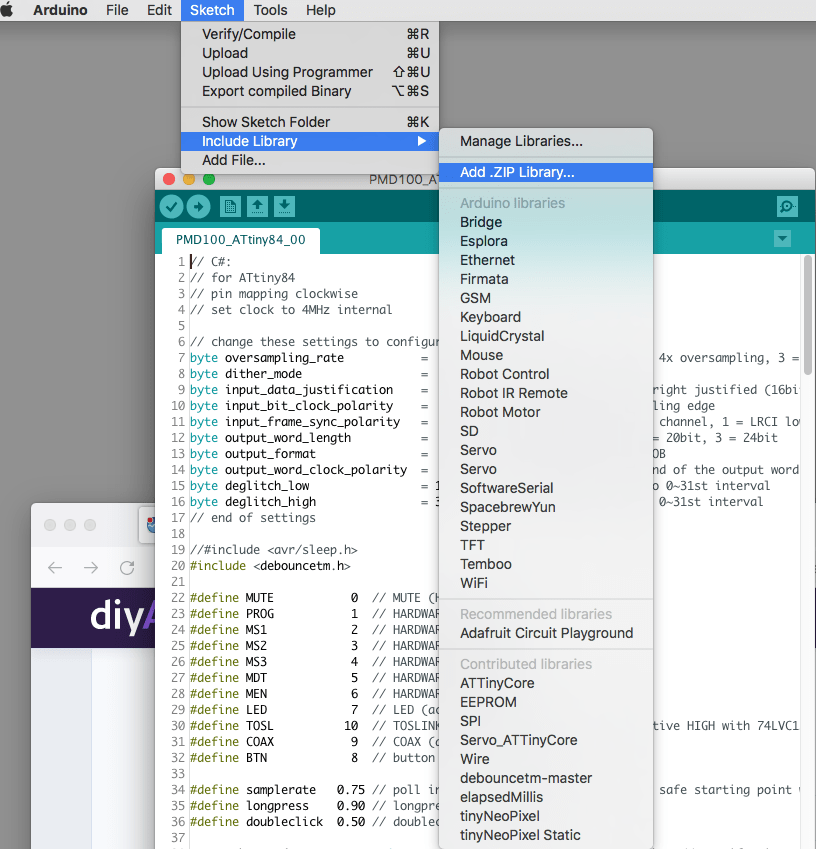Choose Add .ZIP Library...
816x849 pixels.
point(546,172)
